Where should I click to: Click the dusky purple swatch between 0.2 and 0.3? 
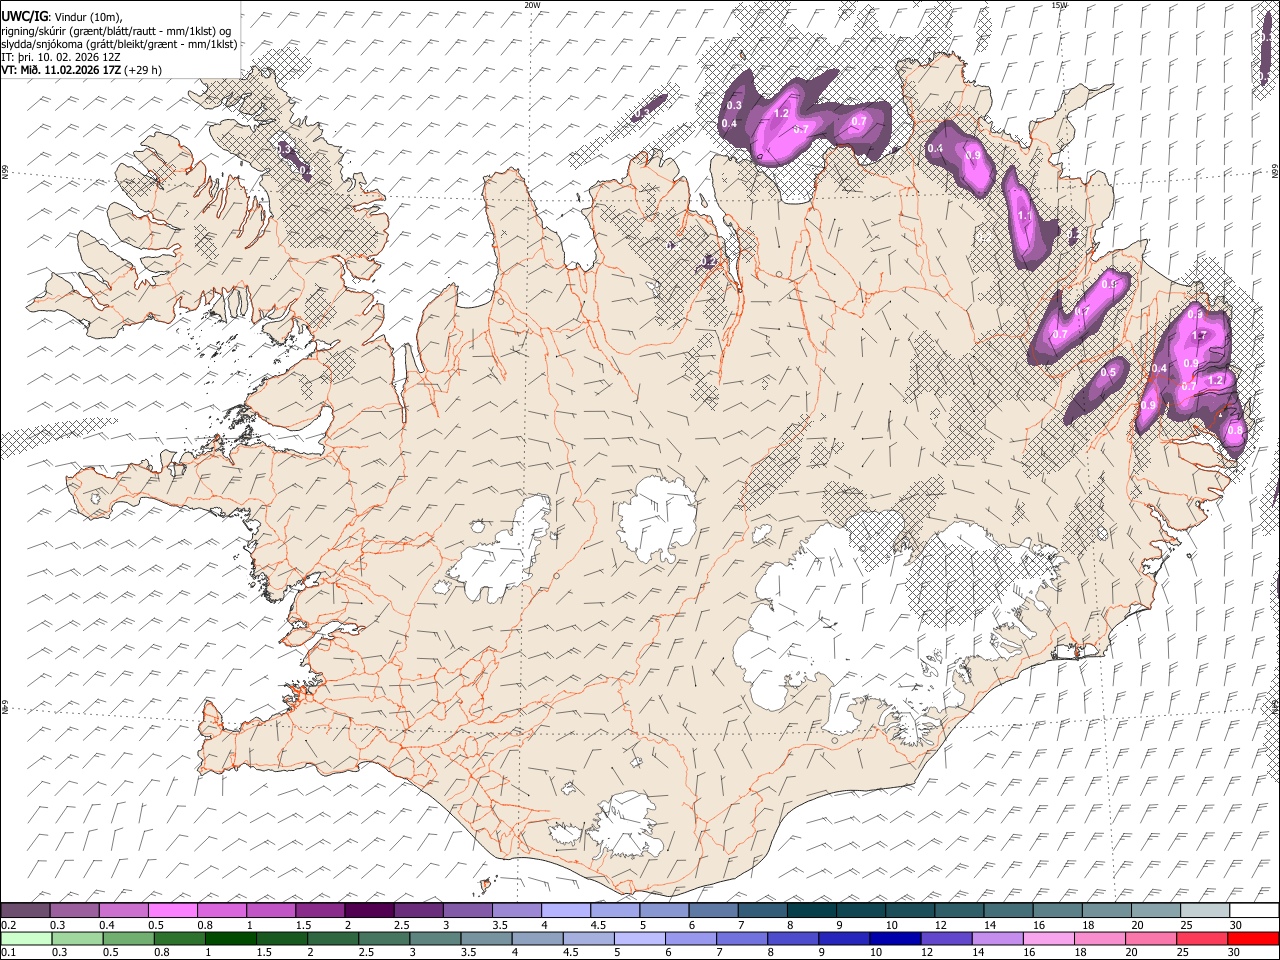[26, 911]
